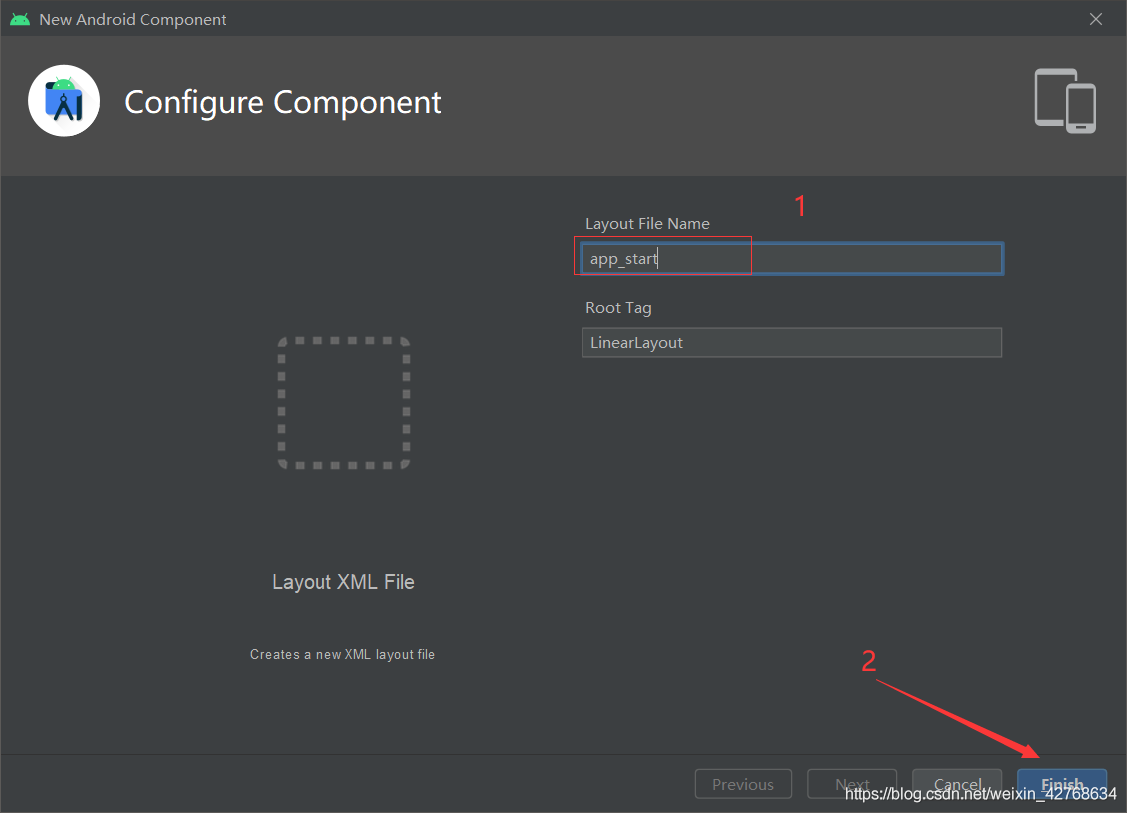Click the Configure Component heading

tap(282, 102)
